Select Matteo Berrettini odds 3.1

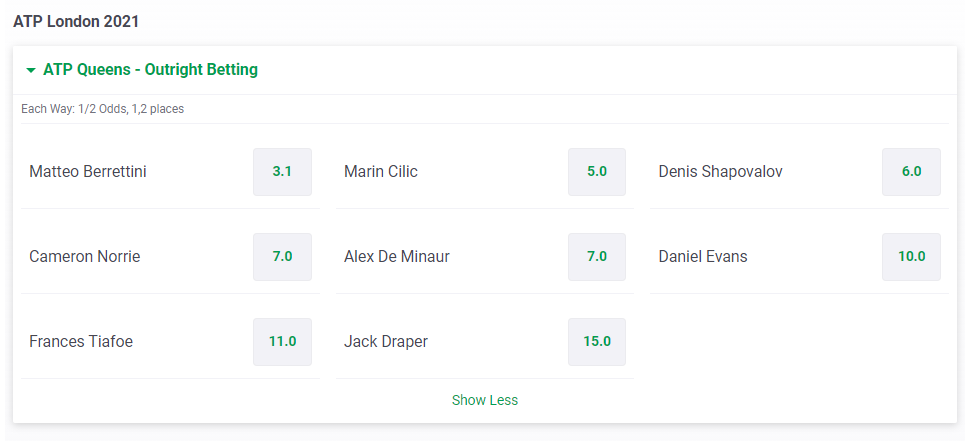coord(282,172)
